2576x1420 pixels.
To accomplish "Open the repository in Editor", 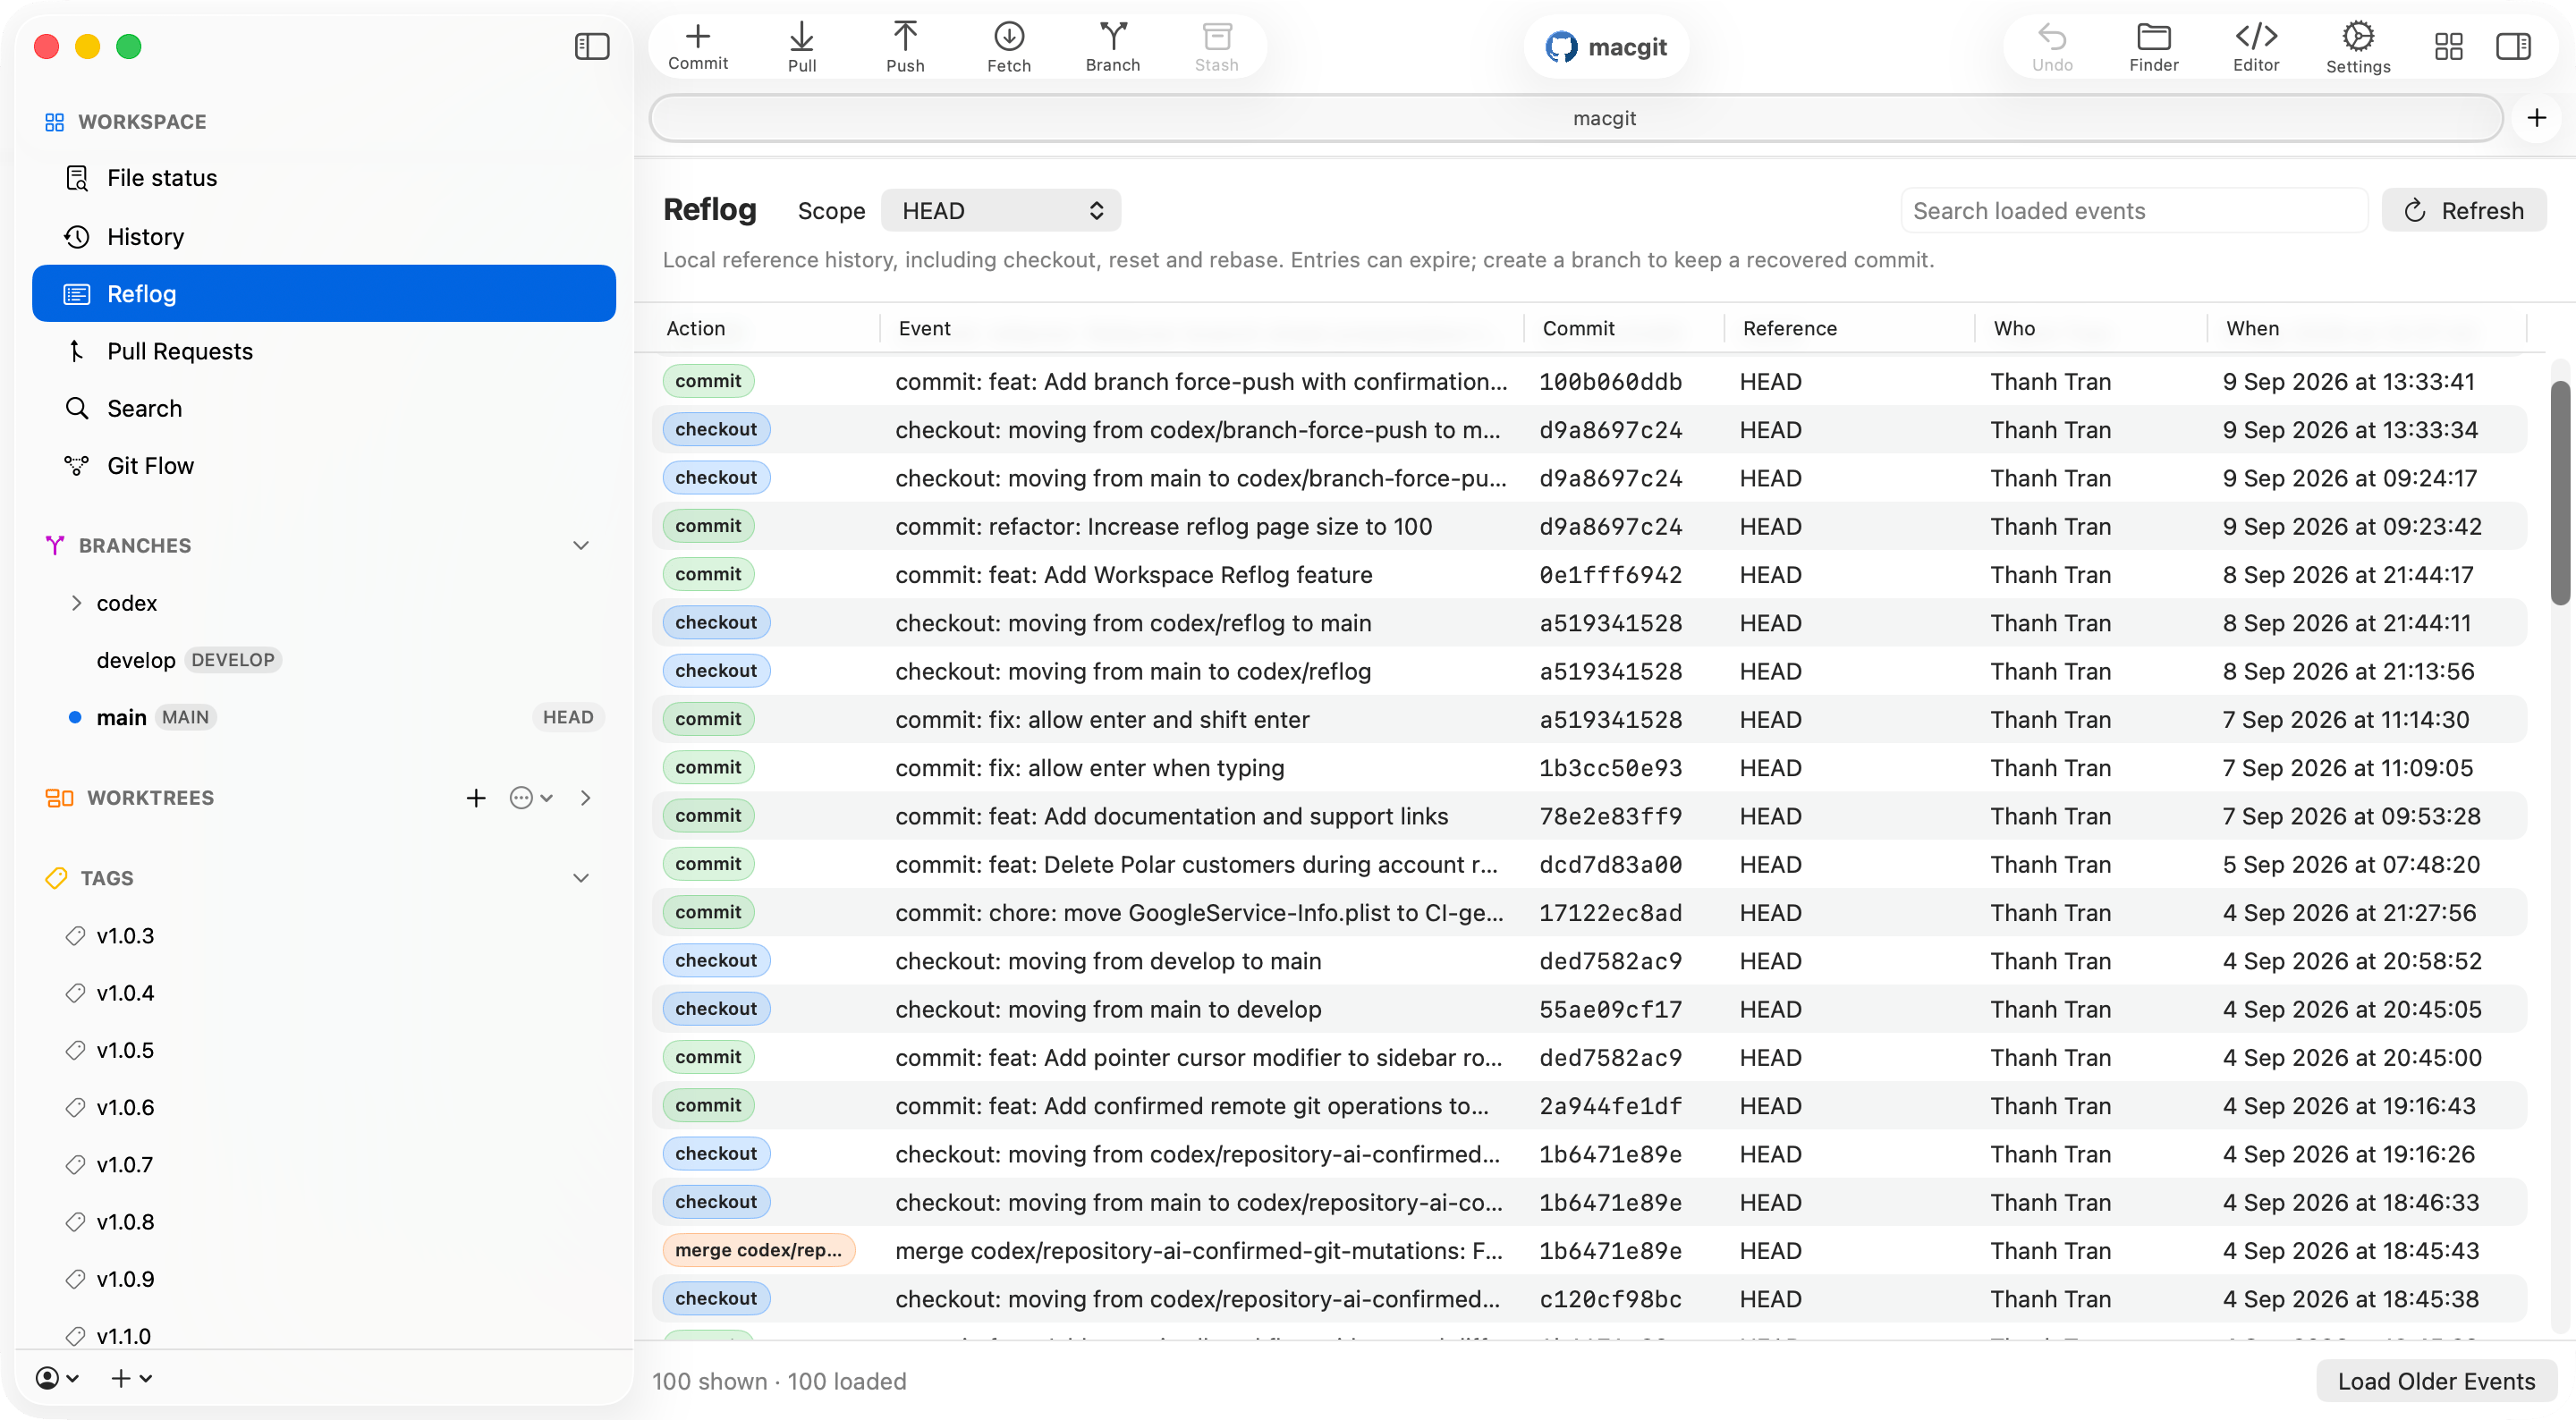I will point(2257,47).
